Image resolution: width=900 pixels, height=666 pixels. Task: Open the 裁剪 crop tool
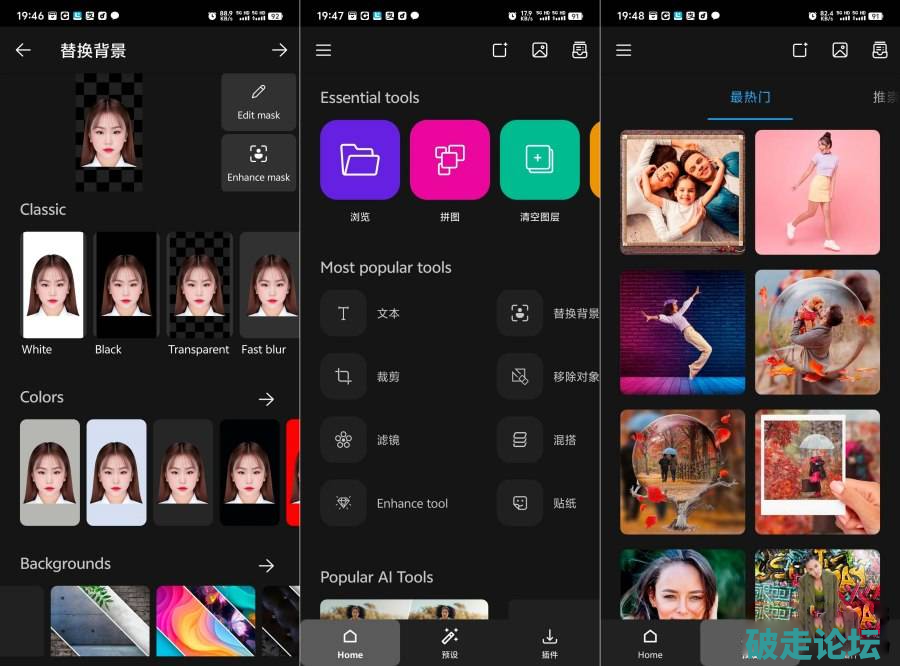coord(343,377)
